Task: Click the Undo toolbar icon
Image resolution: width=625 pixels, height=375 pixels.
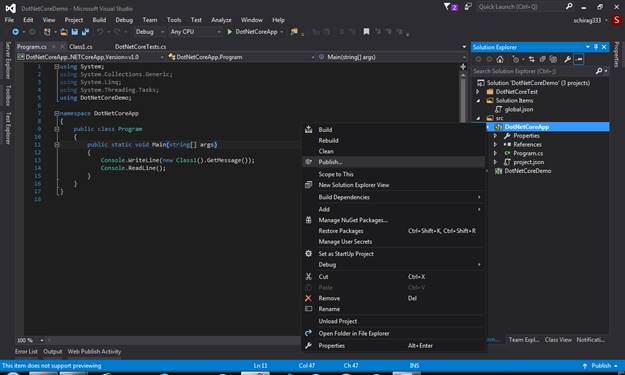Action: tap(100, 31)
